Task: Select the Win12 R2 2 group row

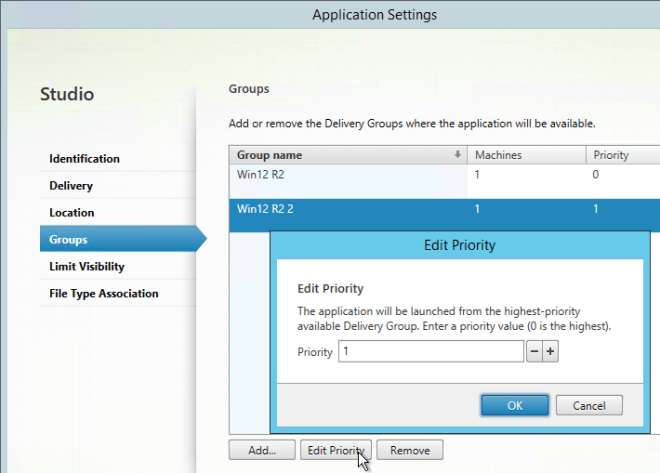Action: click(x=350, y=210)
